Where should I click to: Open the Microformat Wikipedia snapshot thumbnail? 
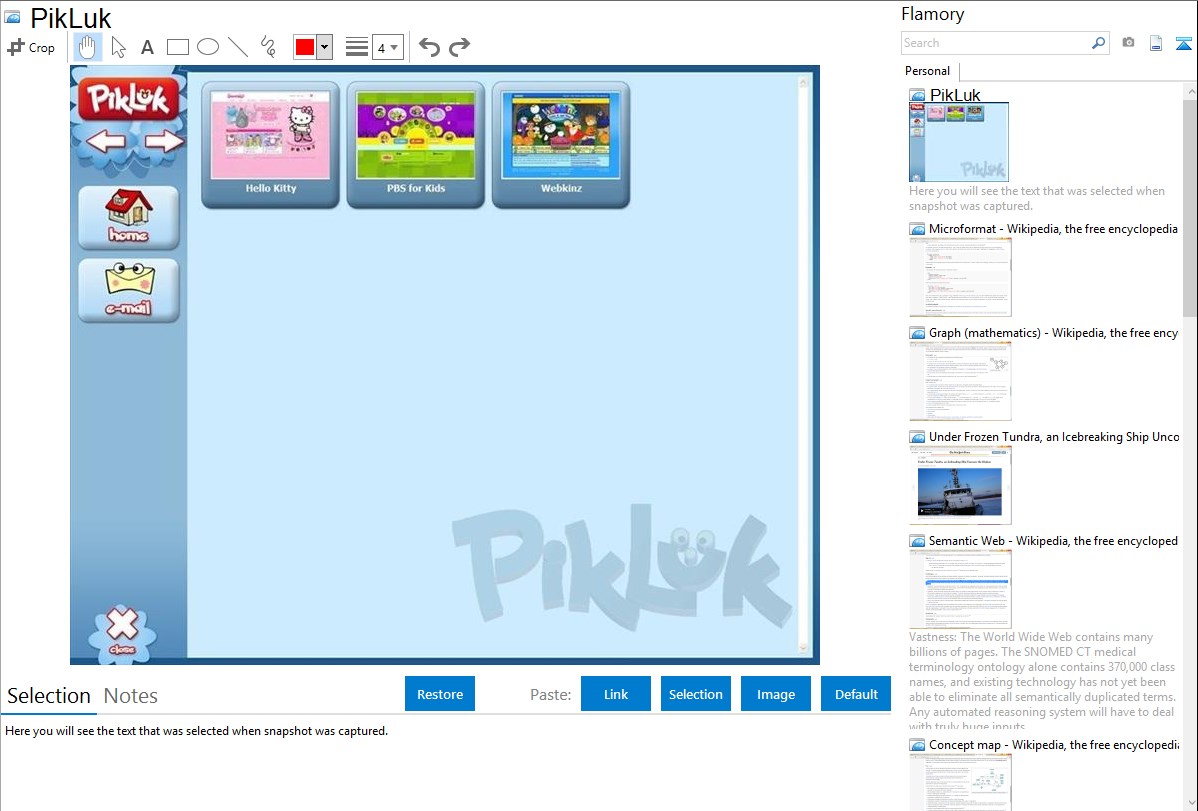pyautogui.click(x=960, y=277)
